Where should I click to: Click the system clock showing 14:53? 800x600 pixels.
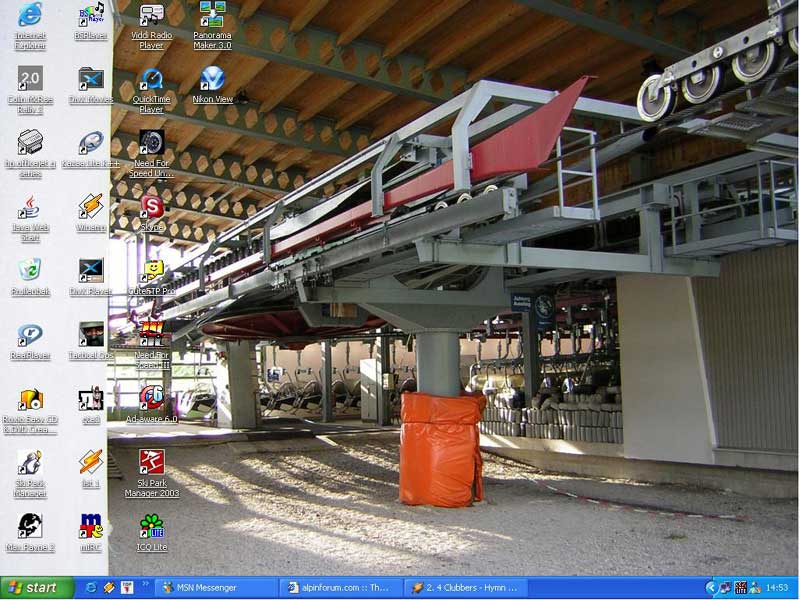775,588
